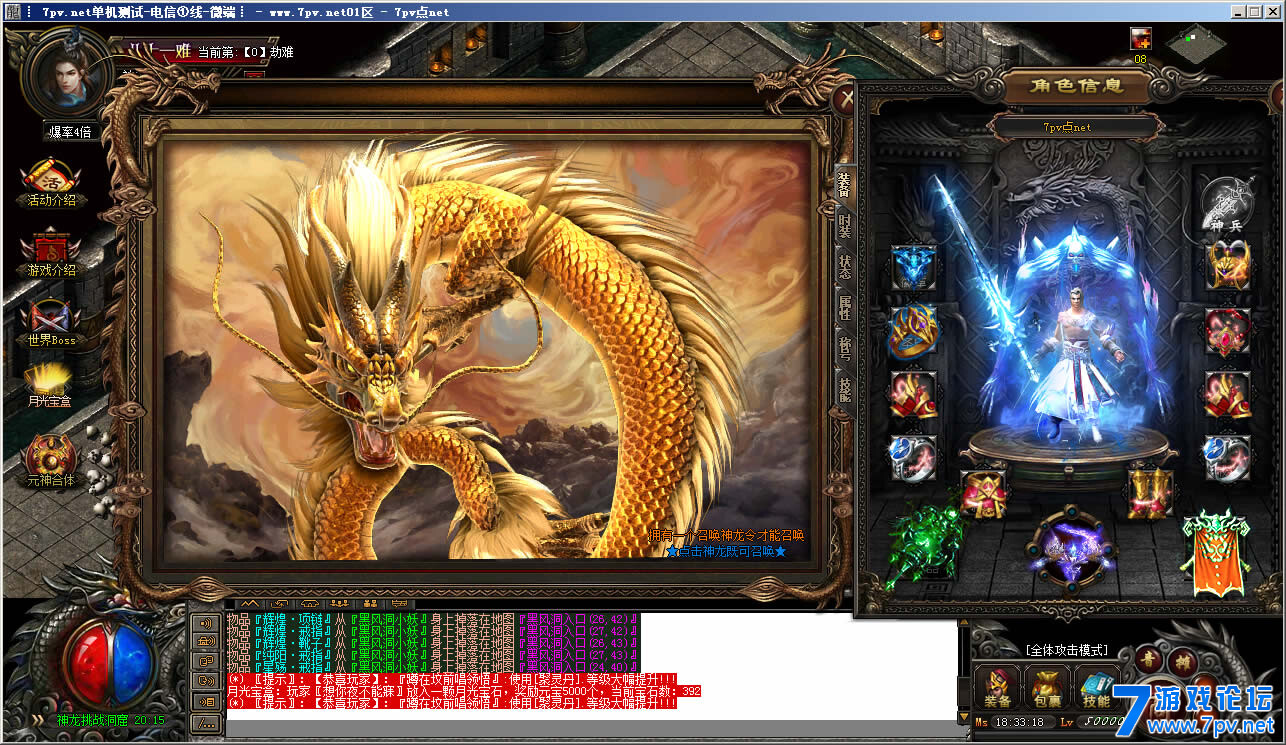Open the 游戏介绍 game intro icon
The image size is (1286, 745).
50,252
